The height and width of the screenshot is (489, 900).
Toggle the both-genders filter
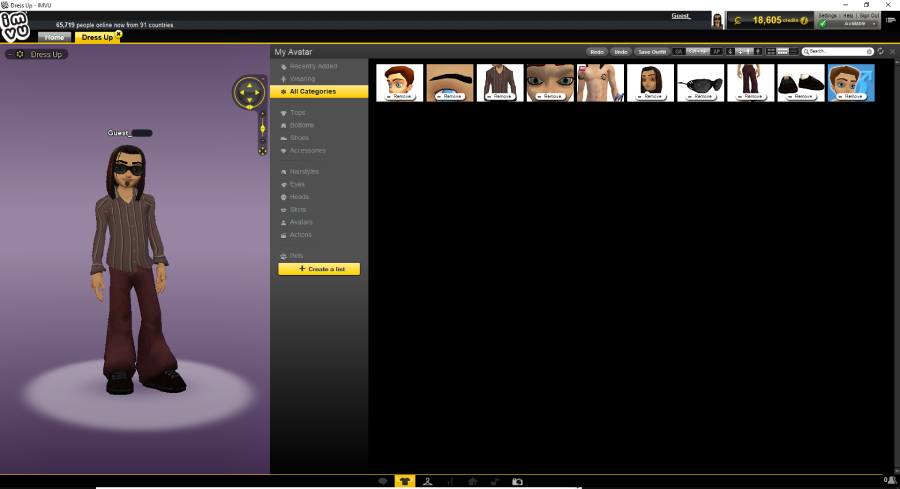point(744,52)
